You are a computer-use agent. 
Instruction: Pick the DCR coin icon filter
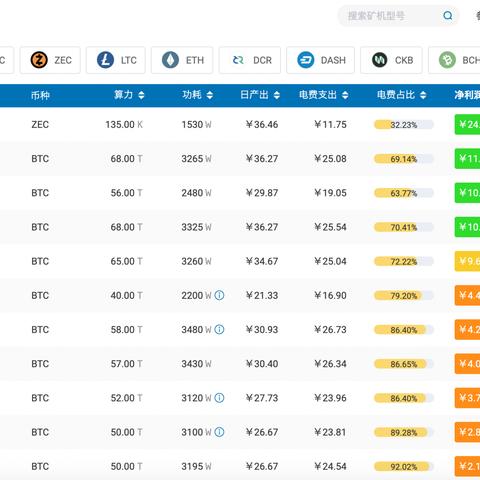point(238,60)
